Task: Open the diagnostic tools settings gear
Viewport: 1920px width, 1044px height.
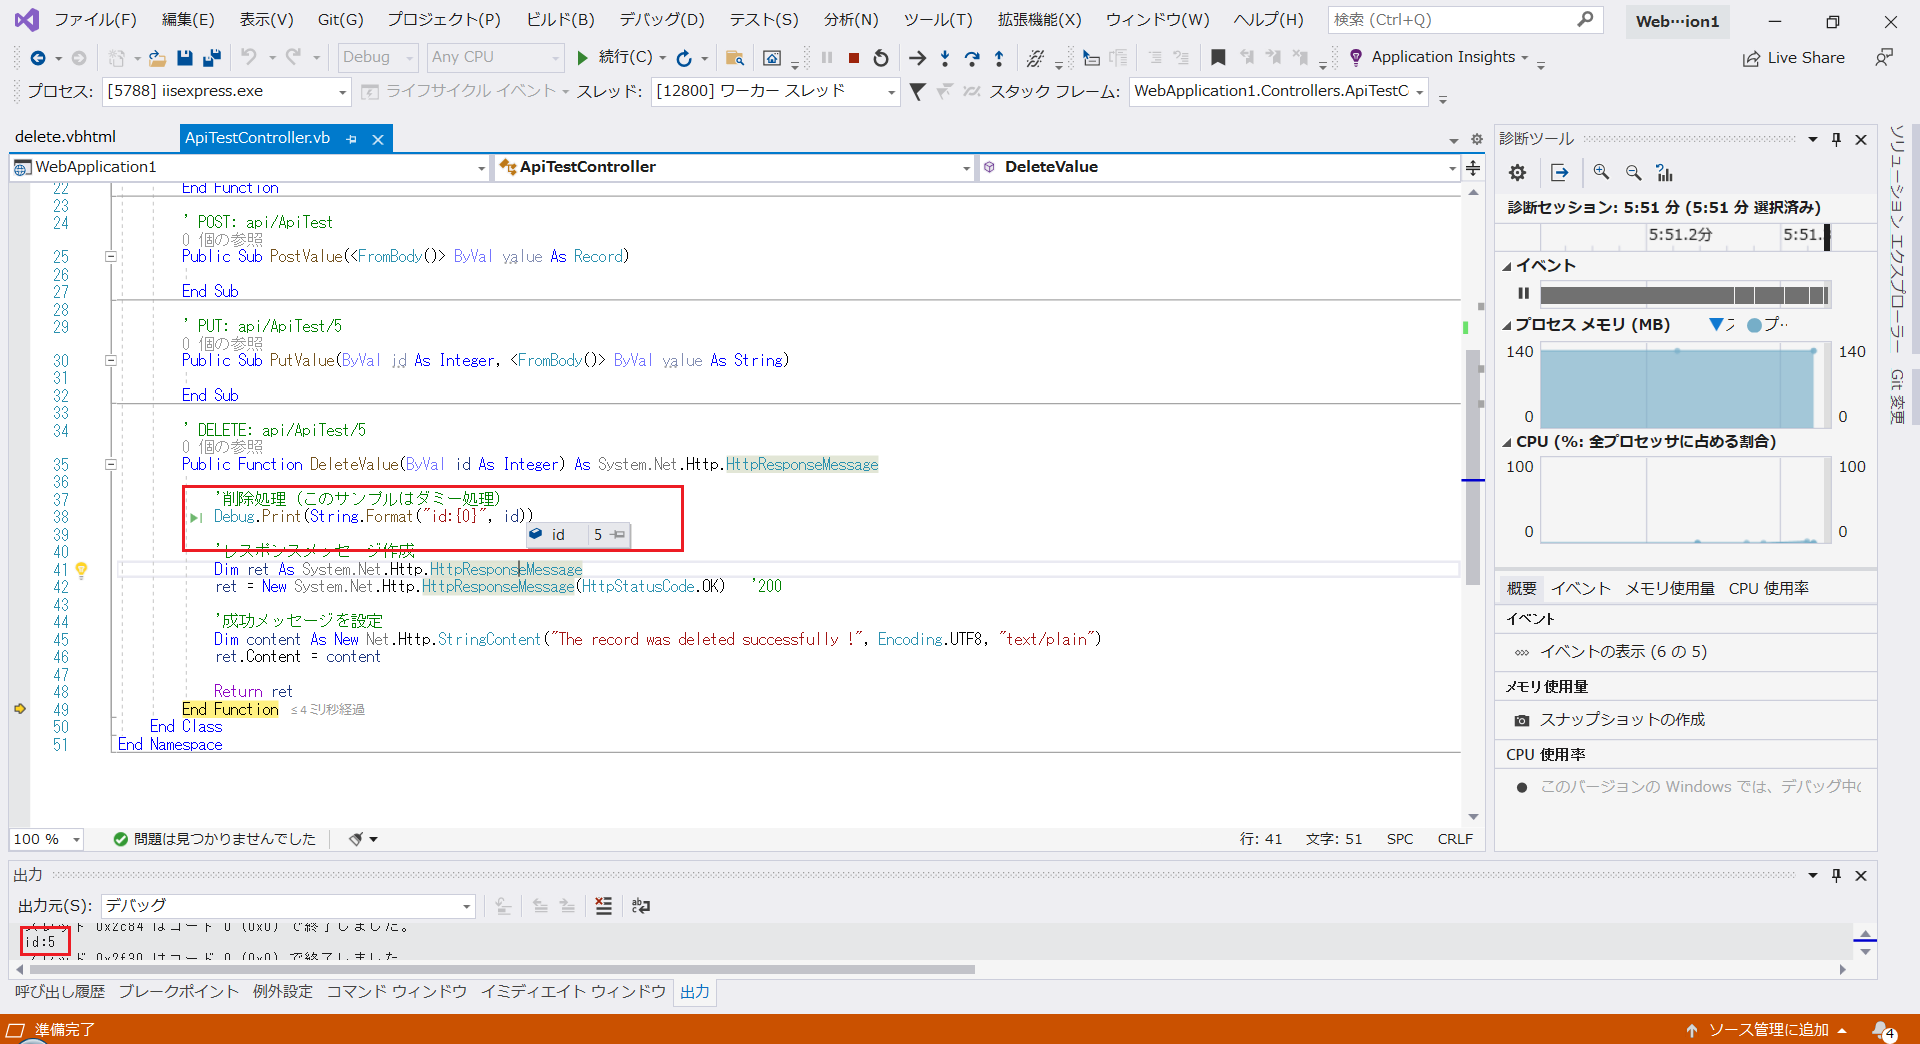Action: (x=1516, y=172)
